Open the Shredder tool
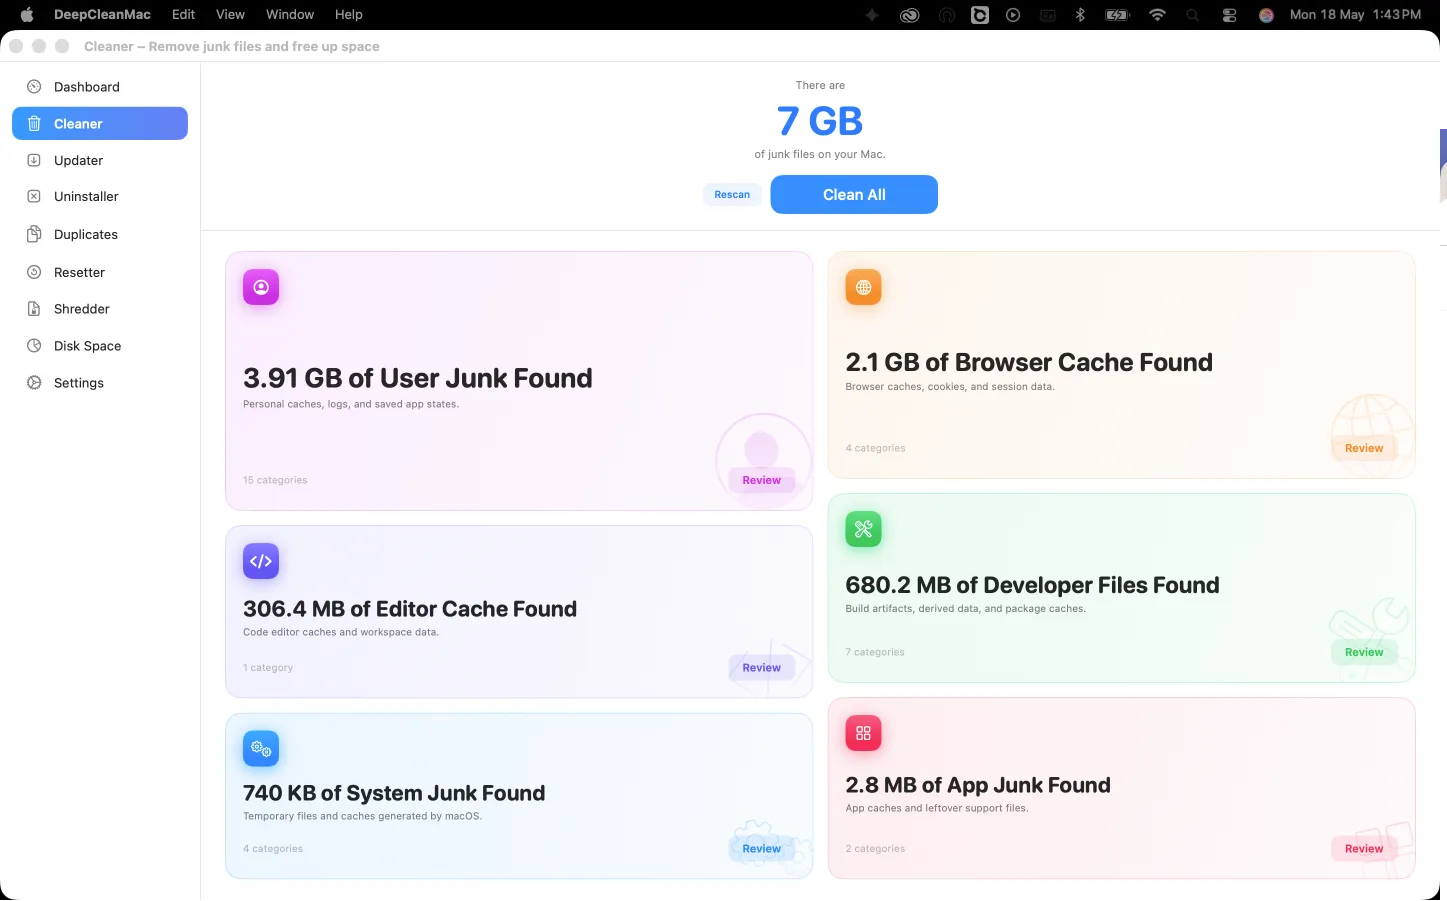 tap(99, 309)
